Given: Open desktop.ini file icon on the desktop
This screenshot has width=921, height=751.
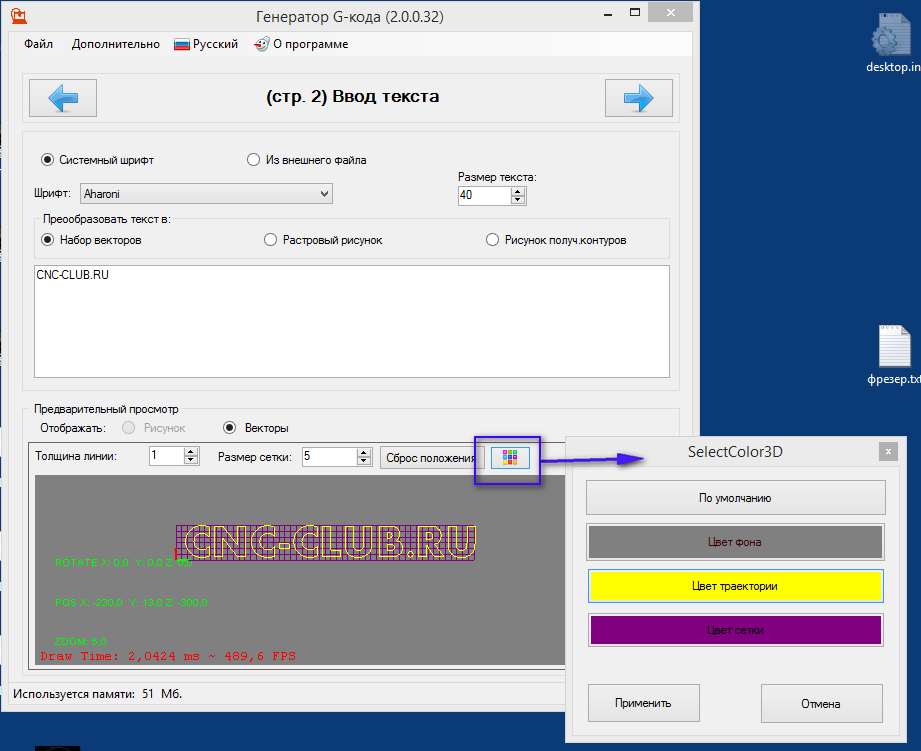Looking at the screenshot, I should click(x=893, y=43).
